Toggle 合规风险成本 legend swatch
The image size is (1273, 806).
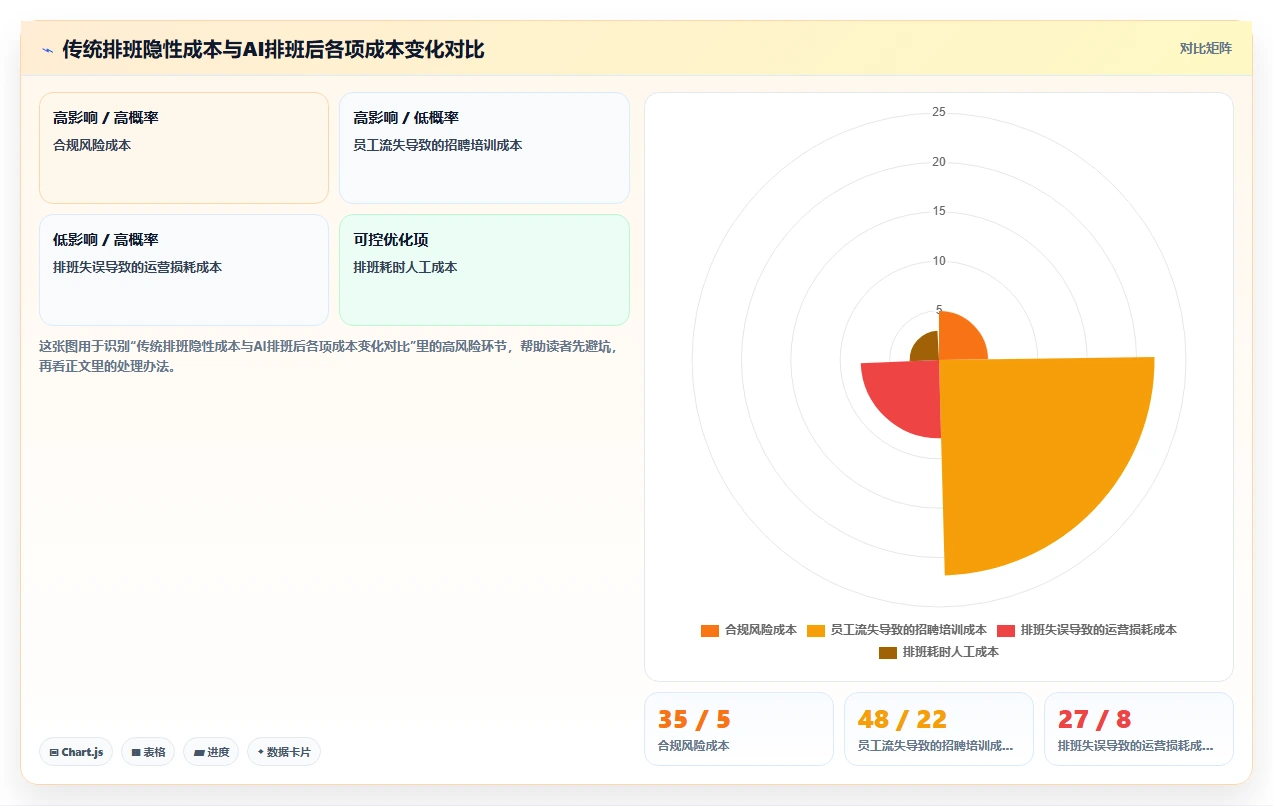click(710, 630)
